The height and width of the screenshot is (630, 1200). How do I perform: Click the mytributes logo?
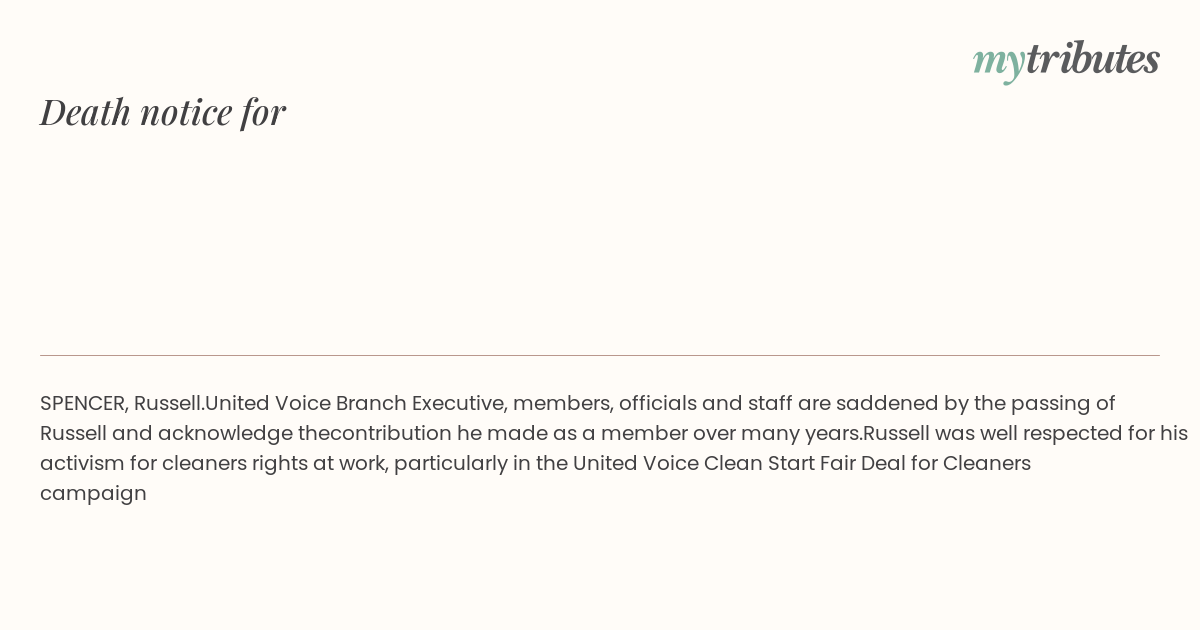tap(1066, 59)
